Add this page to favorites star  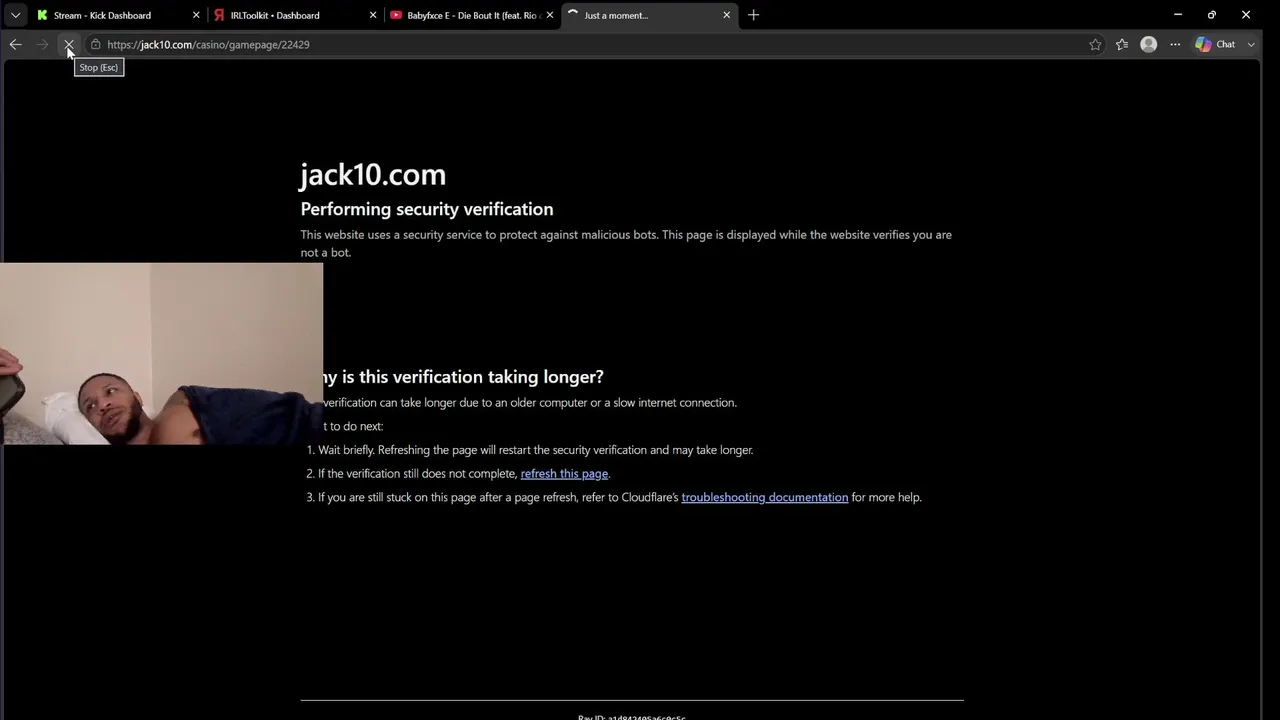1095,44
